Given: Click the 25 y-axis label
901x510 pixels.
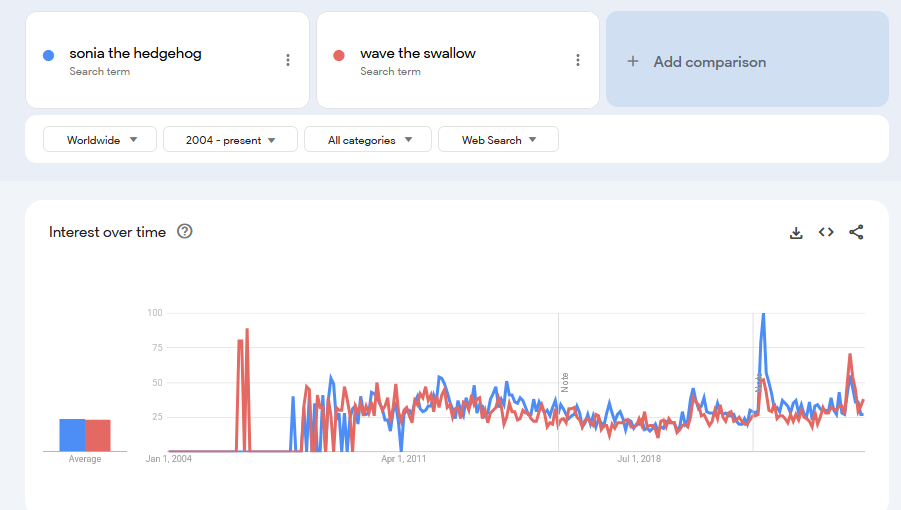Looking at the screenshot, I should [x=157, y=417].
